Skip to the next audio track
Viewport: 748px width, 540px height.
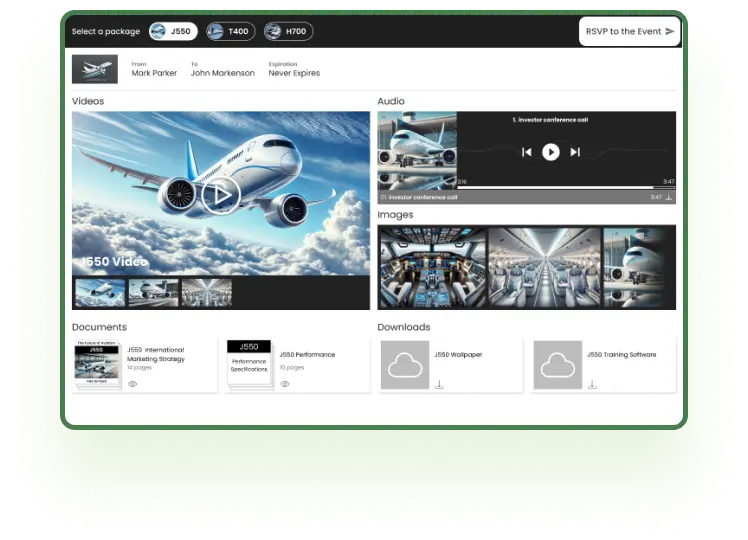(x=575, y=152)
